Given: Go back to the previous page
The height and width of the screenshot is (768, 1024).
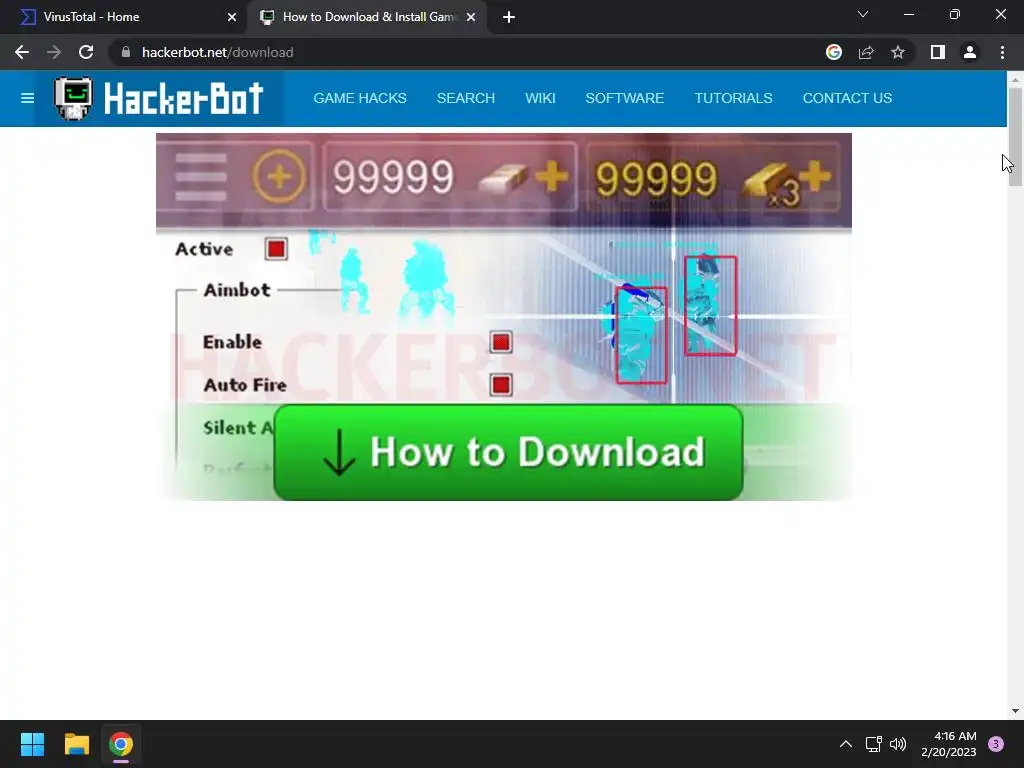Looking at the screenshot, I should click(x=22, y=52).
